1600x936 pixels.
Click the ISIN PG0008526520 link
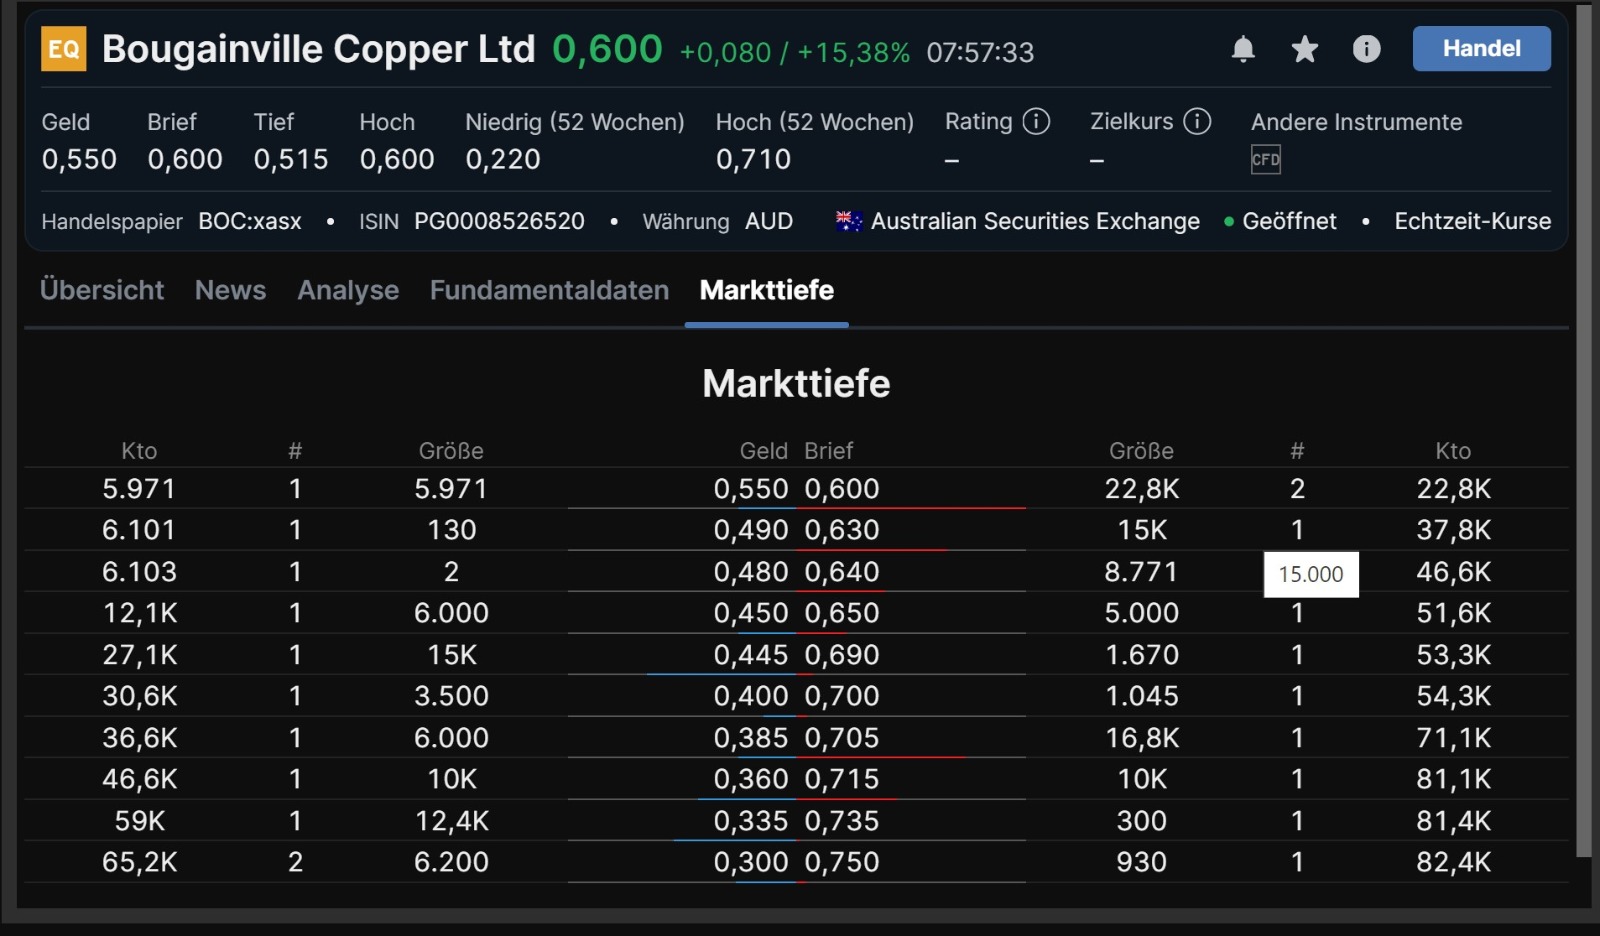coord(498,221)
